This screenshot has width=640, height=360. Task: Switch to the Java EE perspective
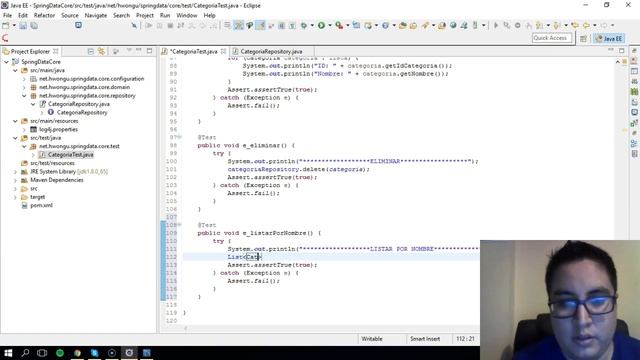[x=609, y=38]
